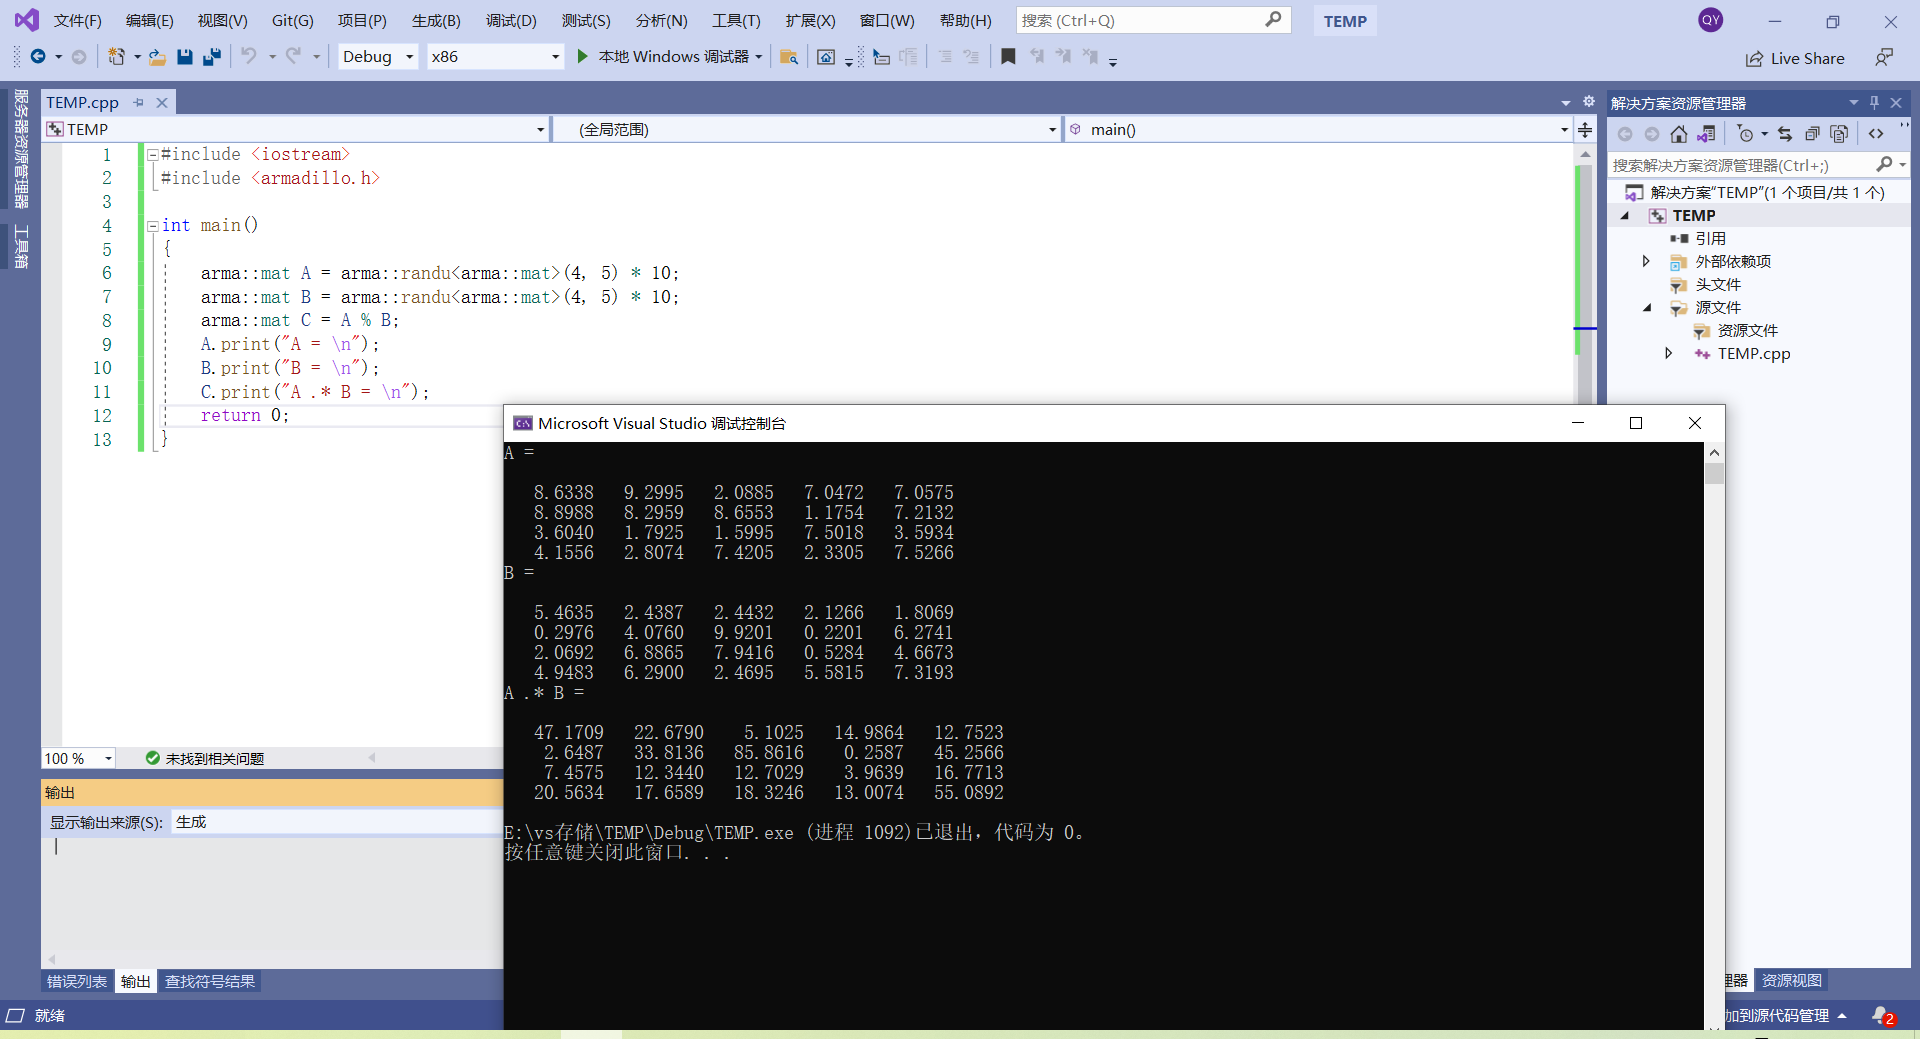The width and height of the screenshot is (1920, 1039).
Task: Click the Open File folder icon
Action: pyautogui.click(x=158, y=57)
